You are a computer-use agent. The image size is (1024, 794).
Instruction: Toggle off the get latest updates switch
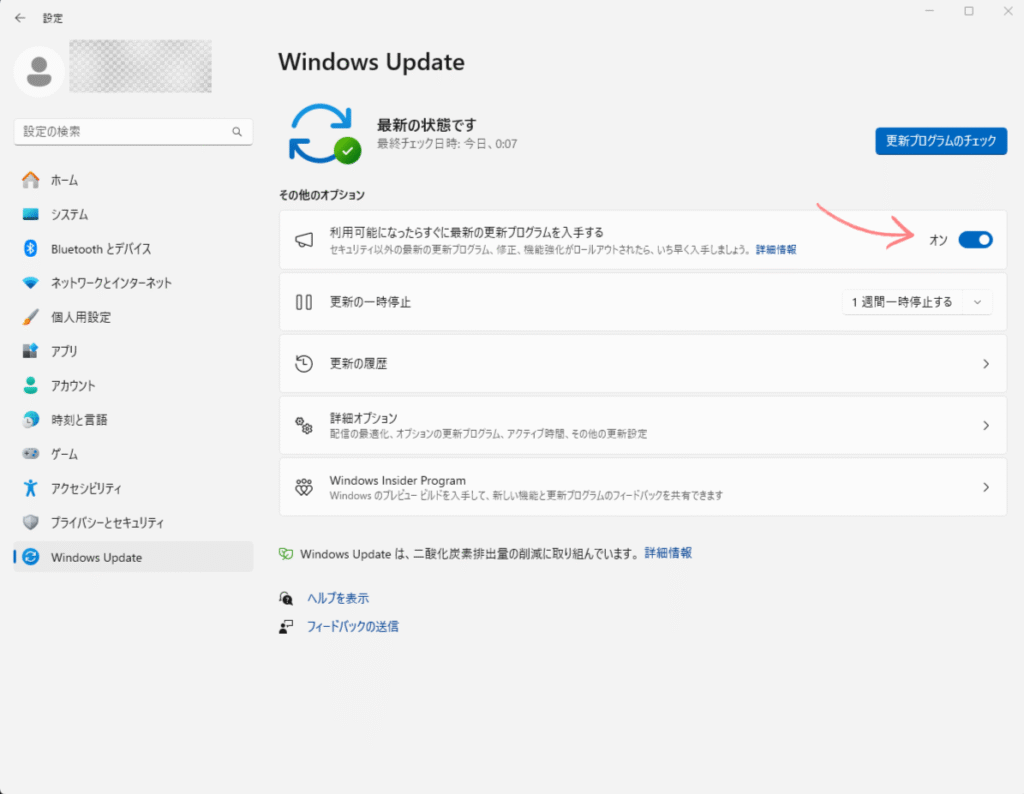point(976,240)
